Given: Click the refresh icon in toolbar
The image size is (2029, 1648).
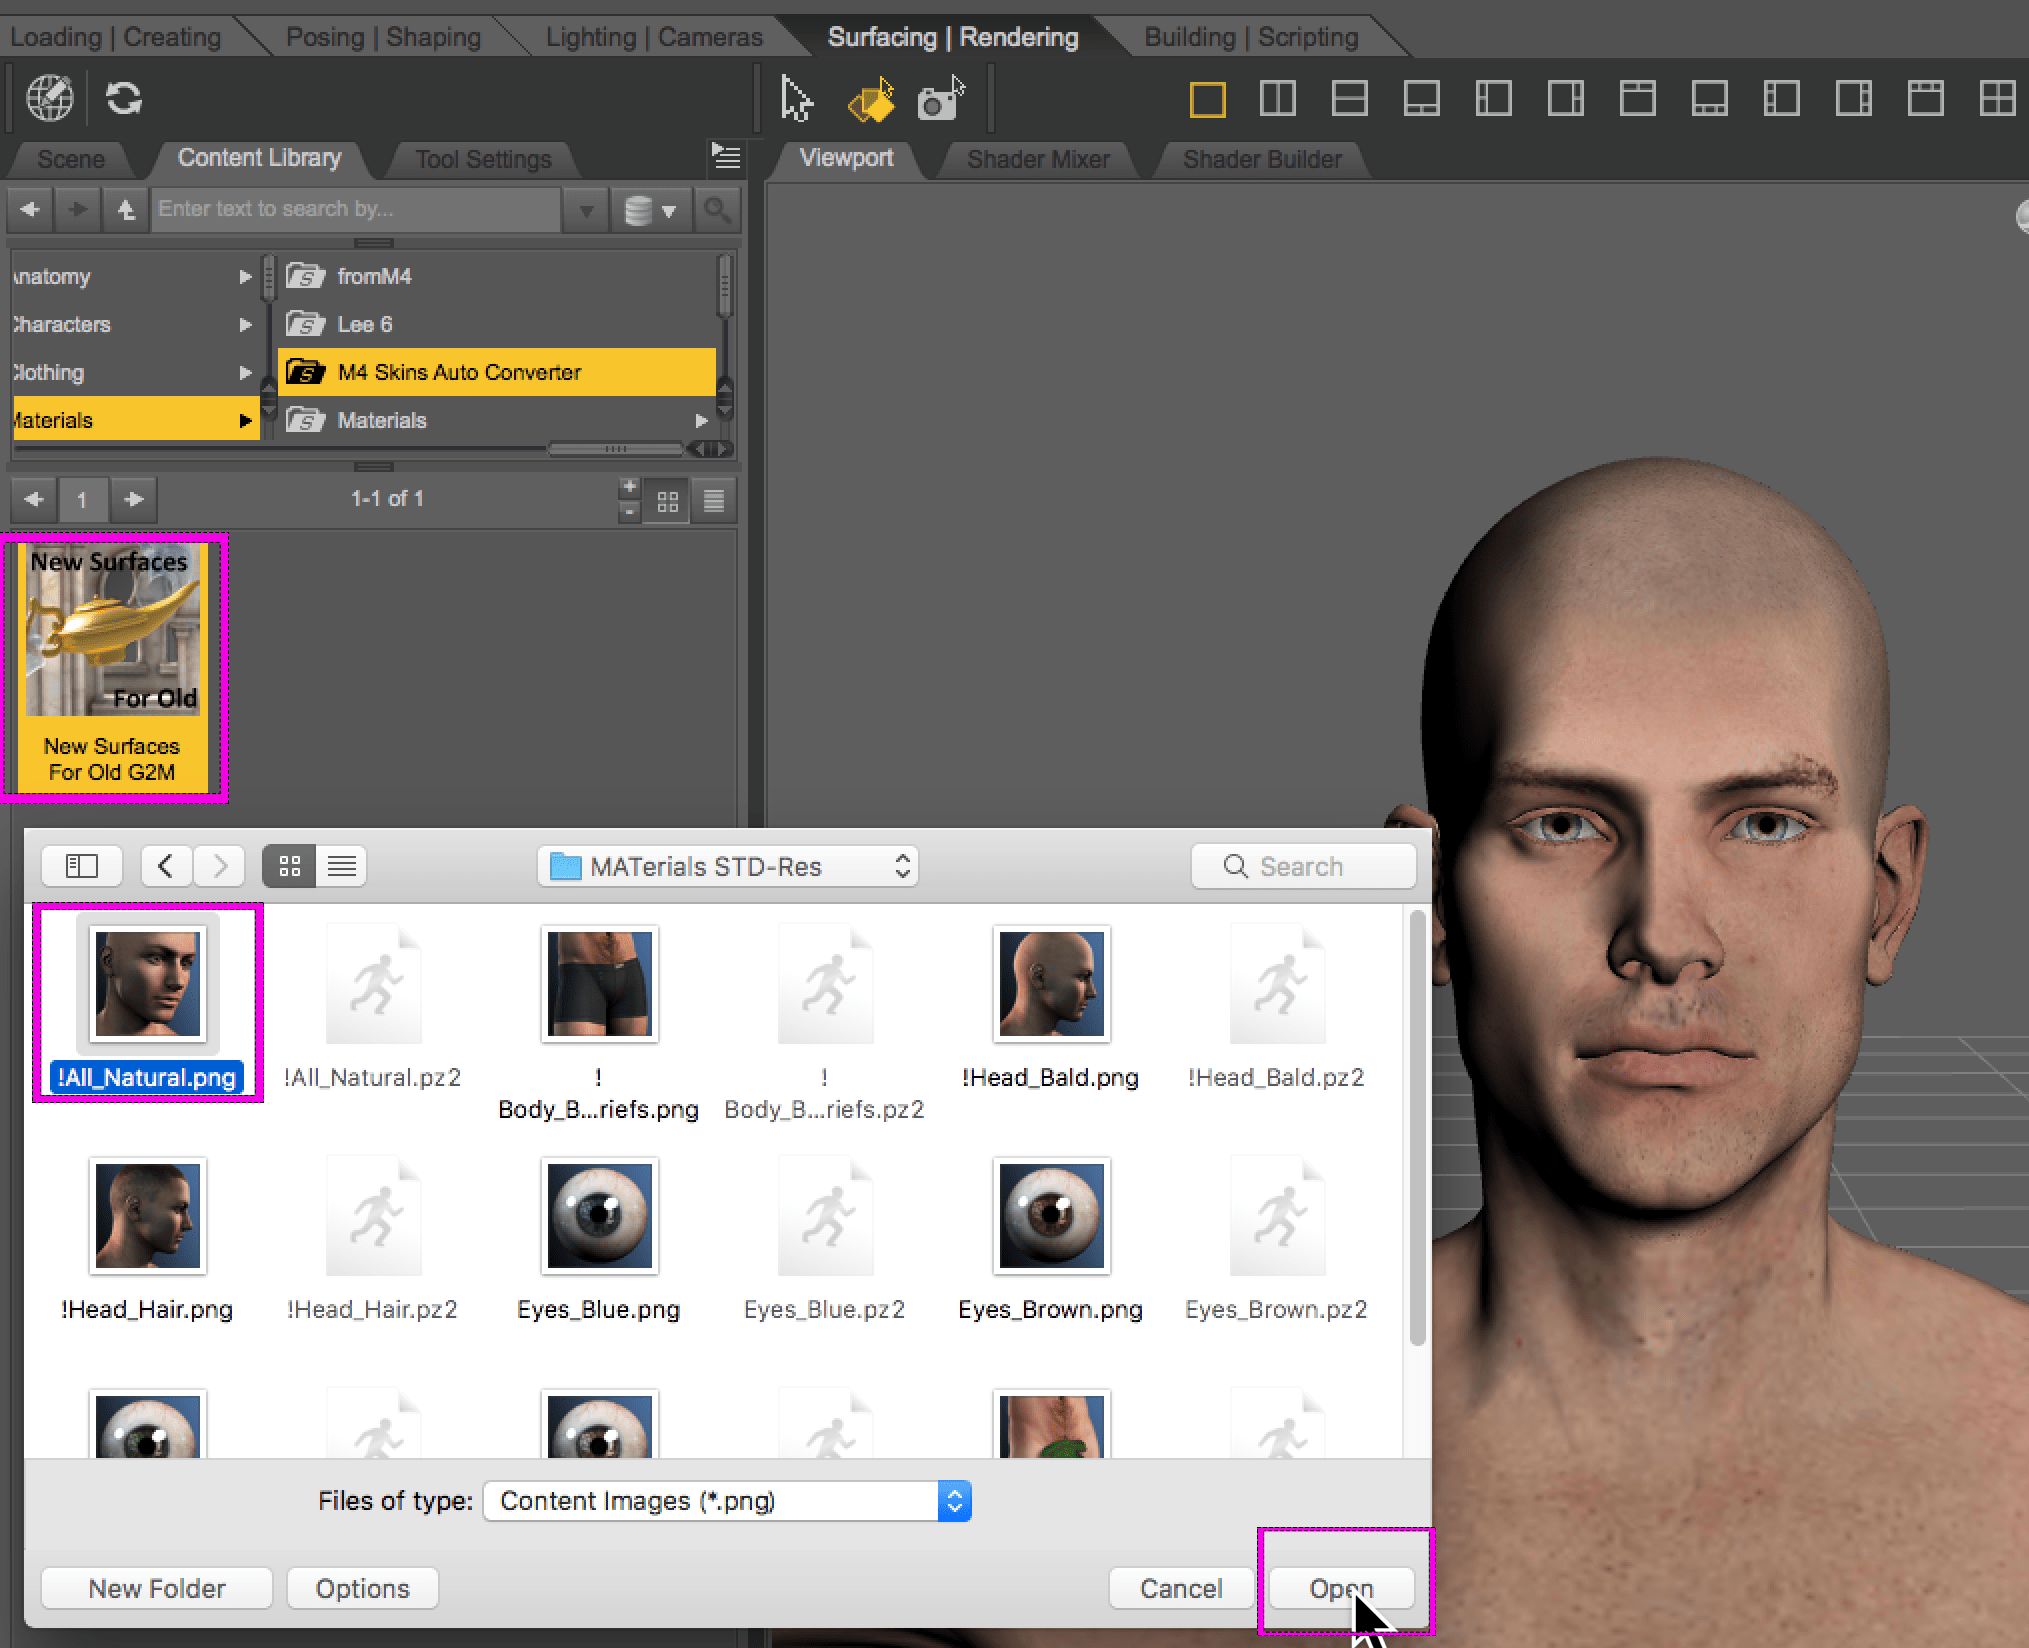Looking at the screenshot, I should 124,98.
